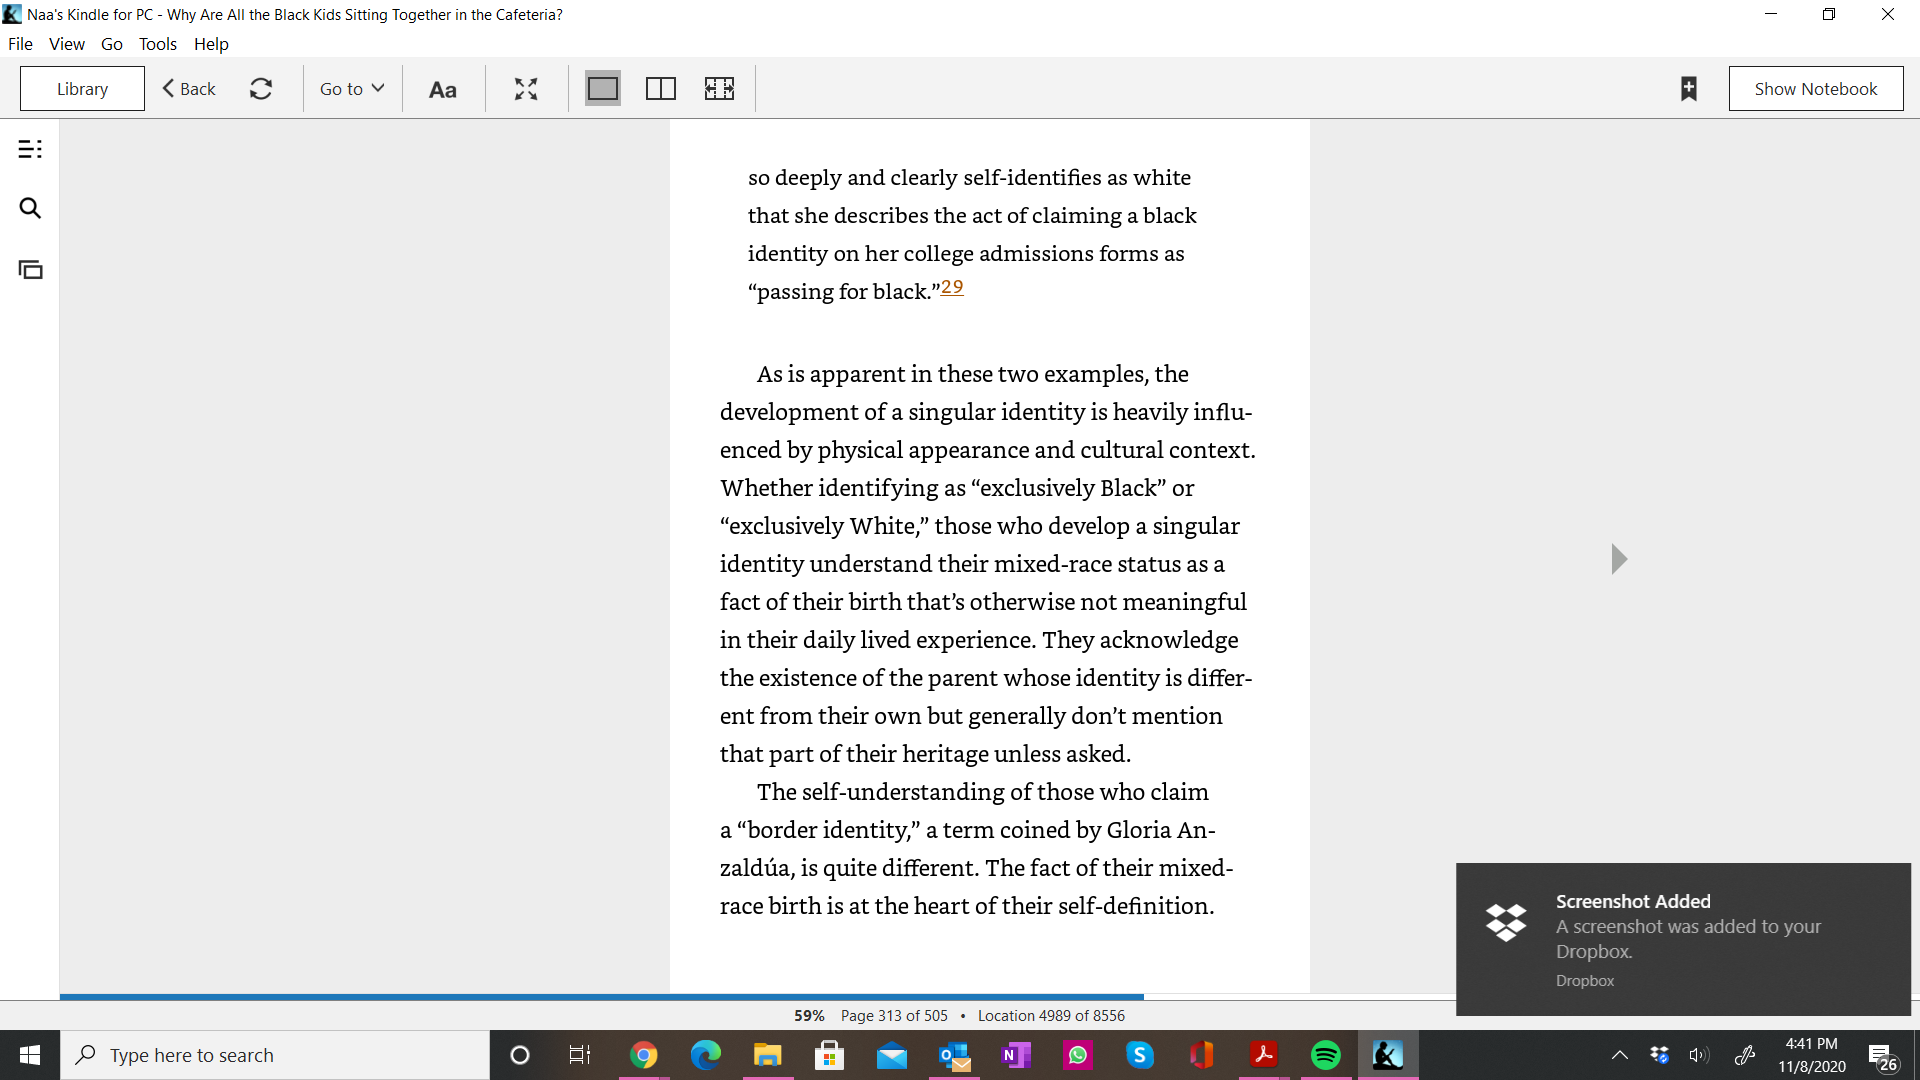1920x1080 pixels.
Task: Click the Kindle icon on the taskbar
Action: 1388,1055
